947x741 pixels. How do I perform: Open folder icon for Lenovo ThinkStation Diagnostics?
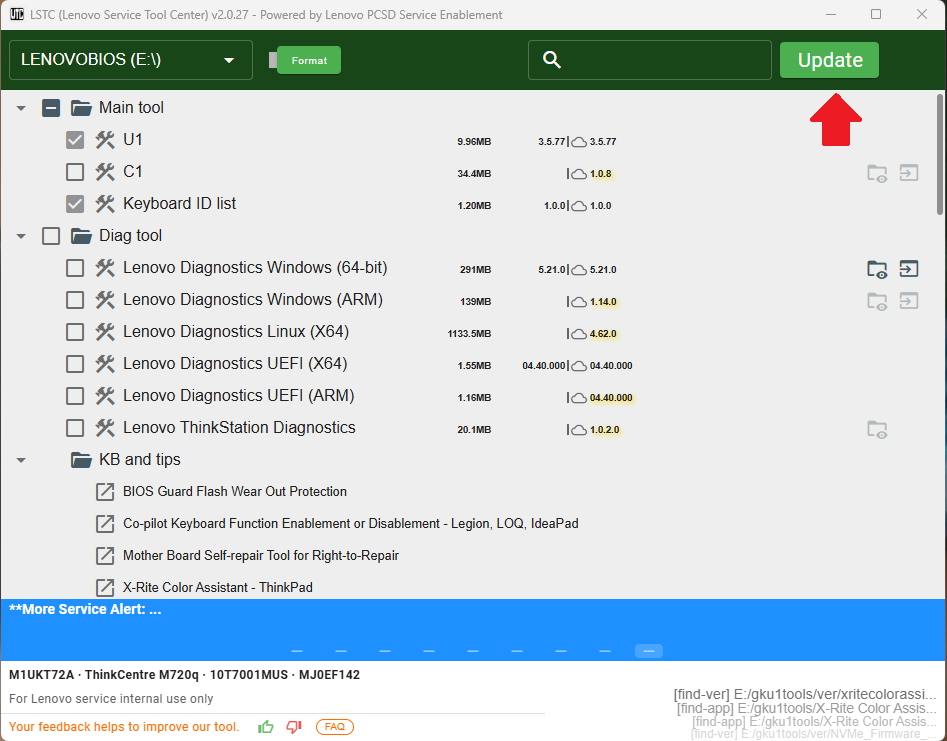coord(876,429)
